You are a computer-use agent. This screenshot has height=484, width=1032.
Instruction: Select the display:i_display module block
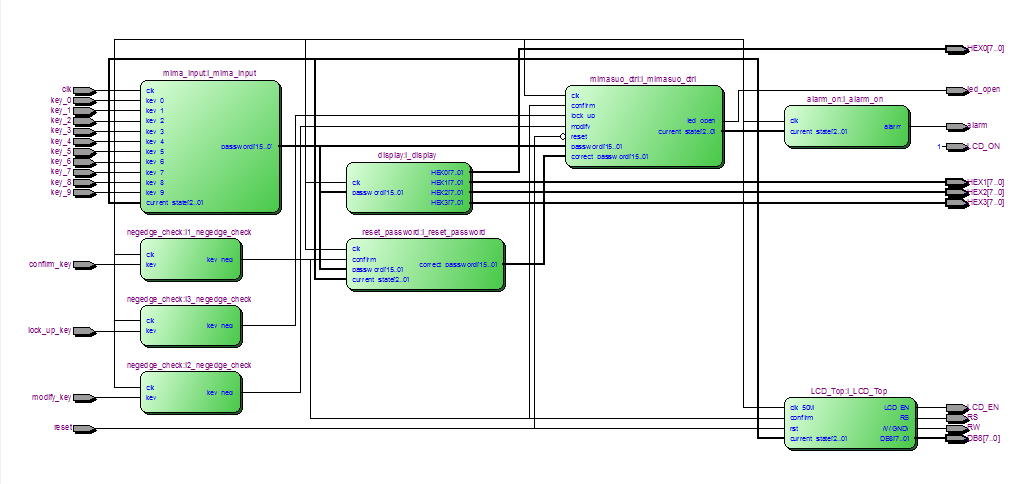409,188
